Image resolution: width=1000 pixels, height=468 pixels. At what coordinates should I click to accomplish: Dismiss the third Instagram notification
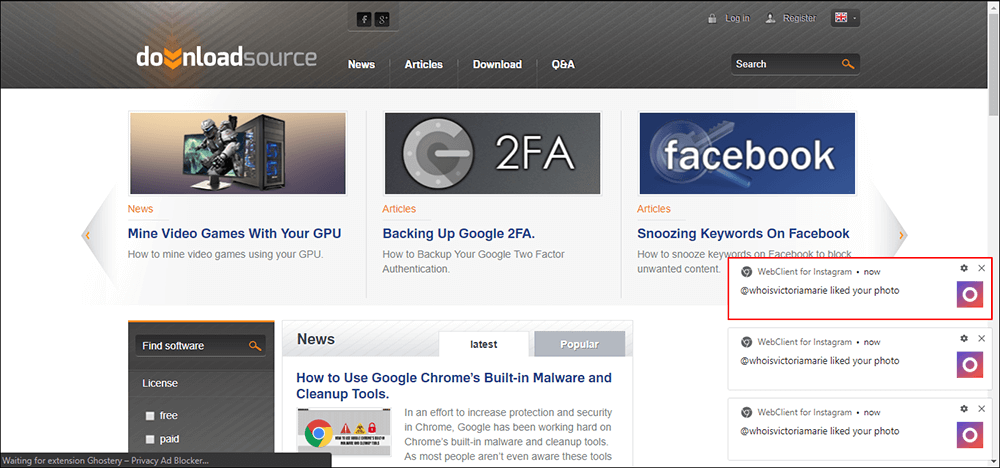click(982, 409)
